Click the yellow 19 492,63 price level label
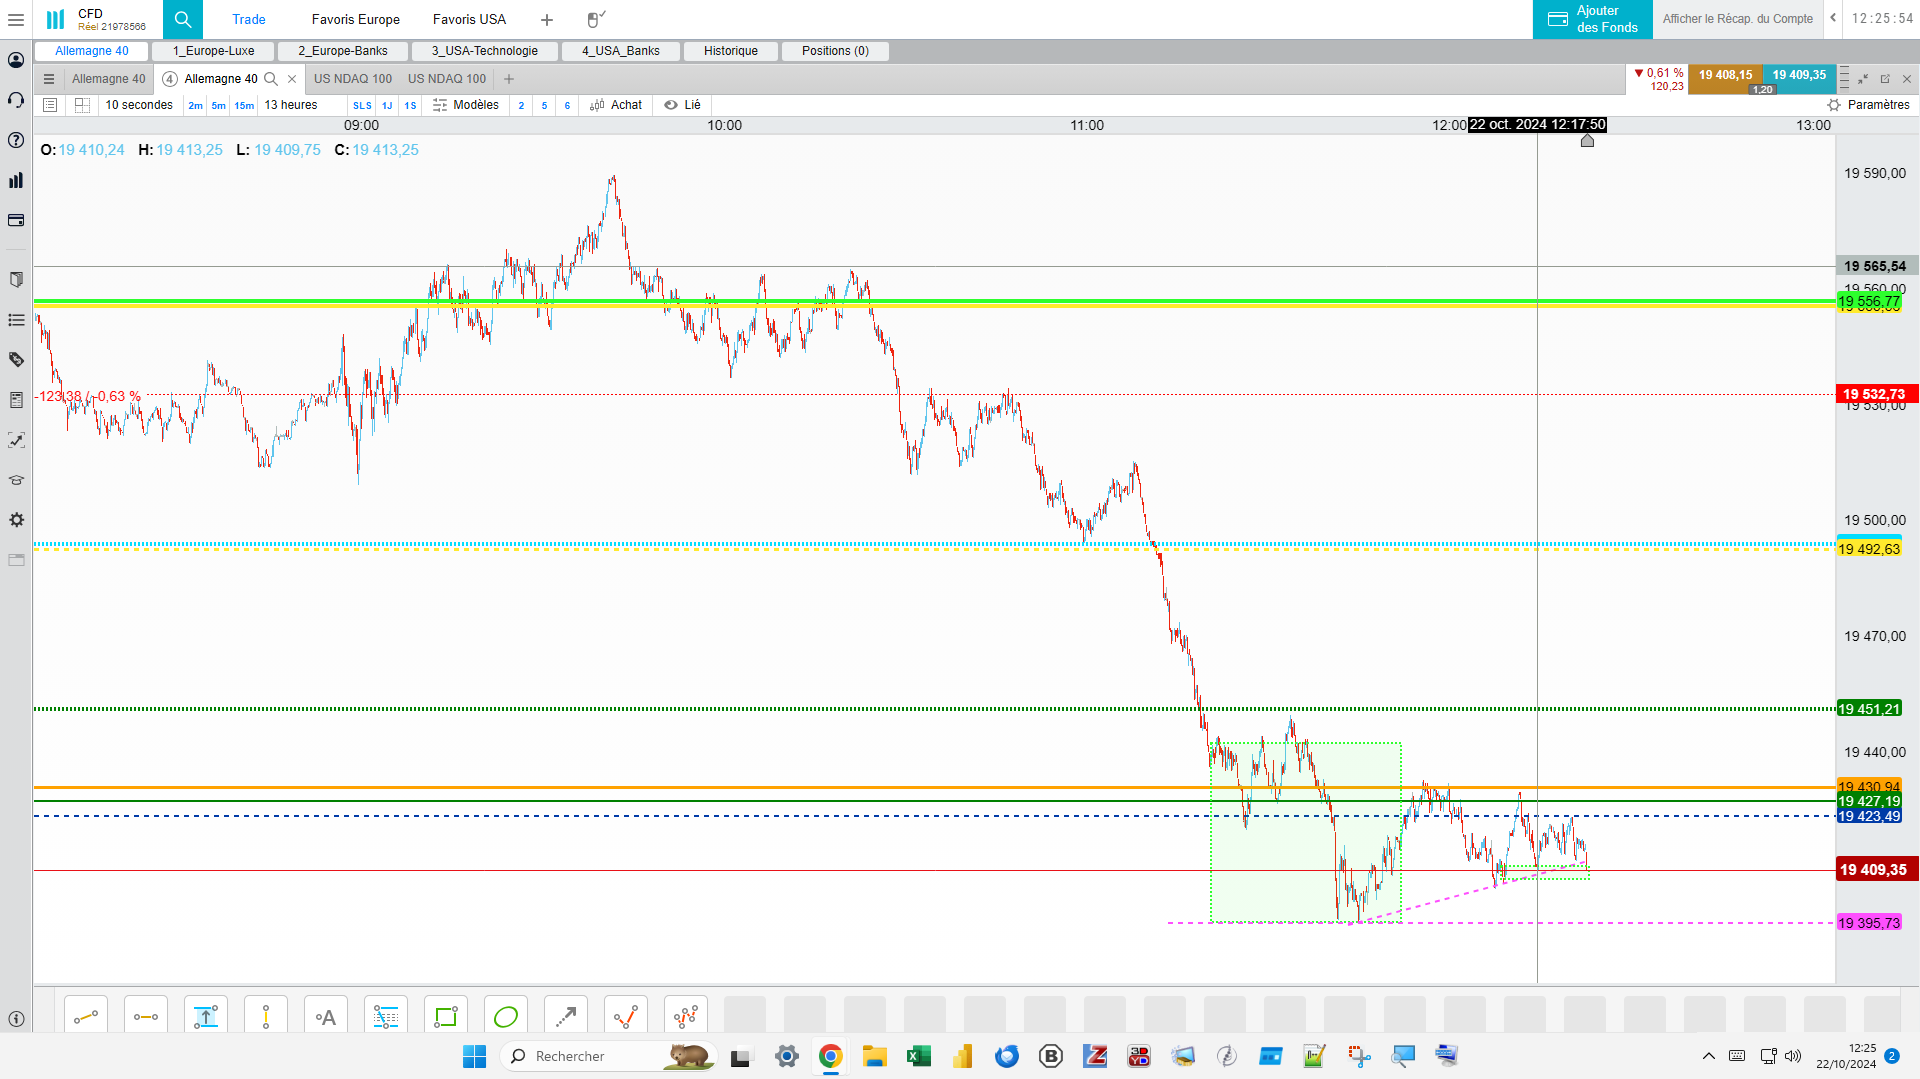1920x1079 pixels. (x=1869, y=549)
